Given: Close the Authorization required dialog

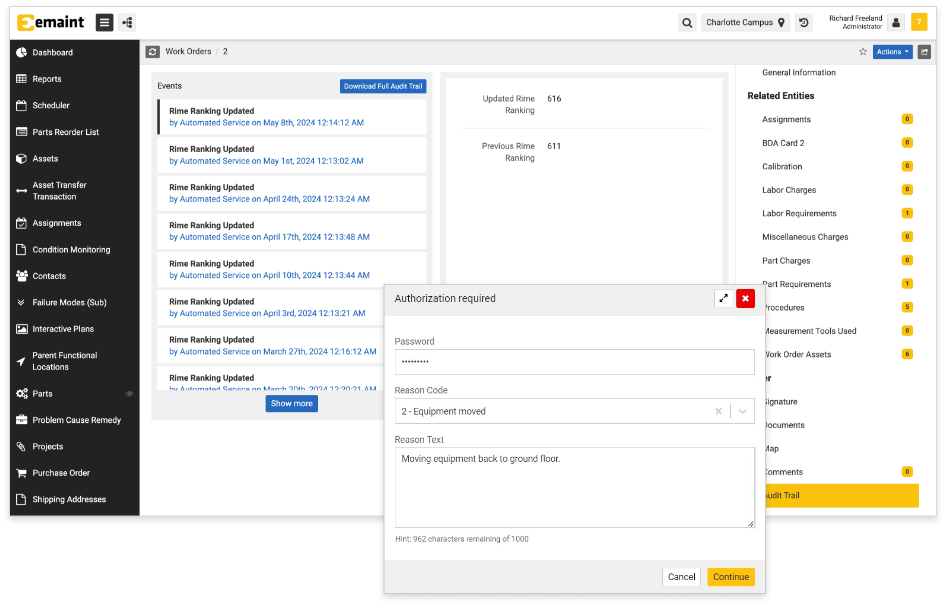Looking at the screenshot, I should point(746,298).
